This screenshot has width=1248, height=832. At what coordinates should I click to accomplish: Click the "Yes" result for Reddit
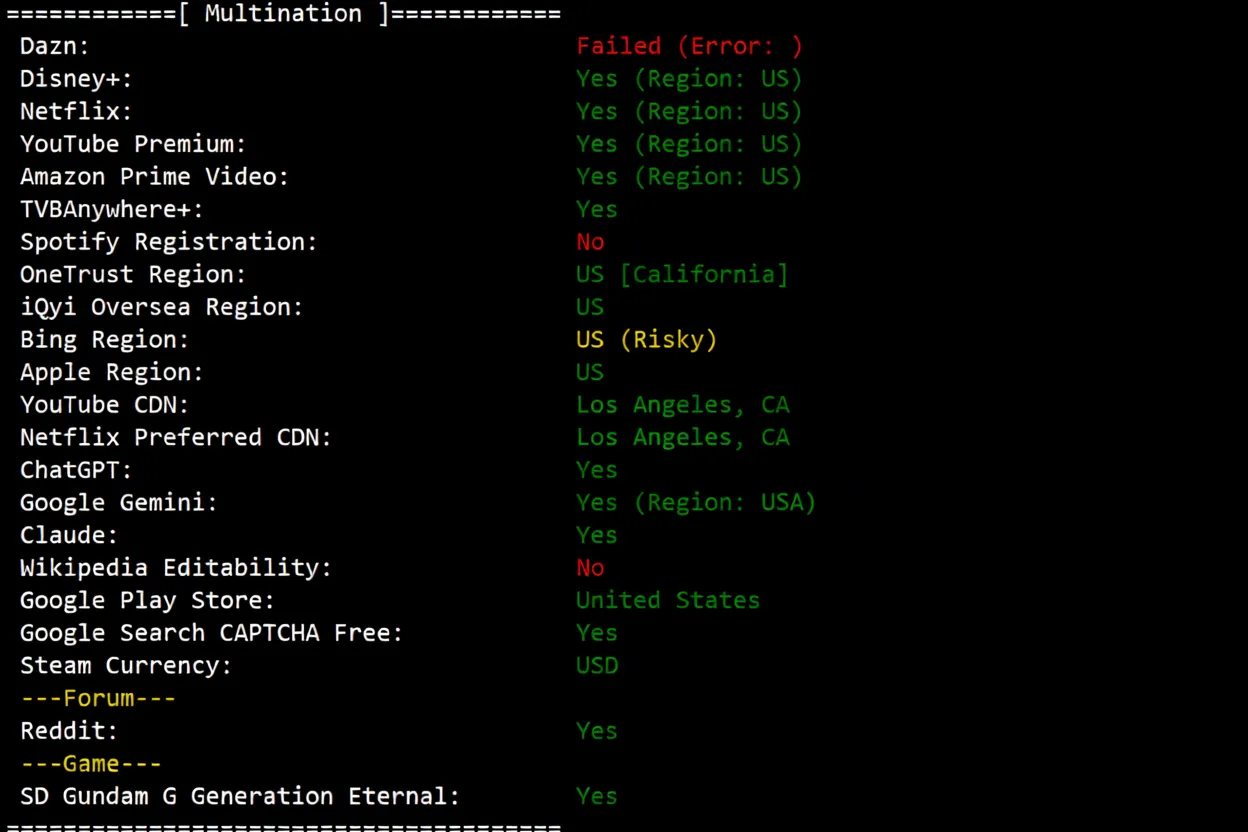coord(597,731)
